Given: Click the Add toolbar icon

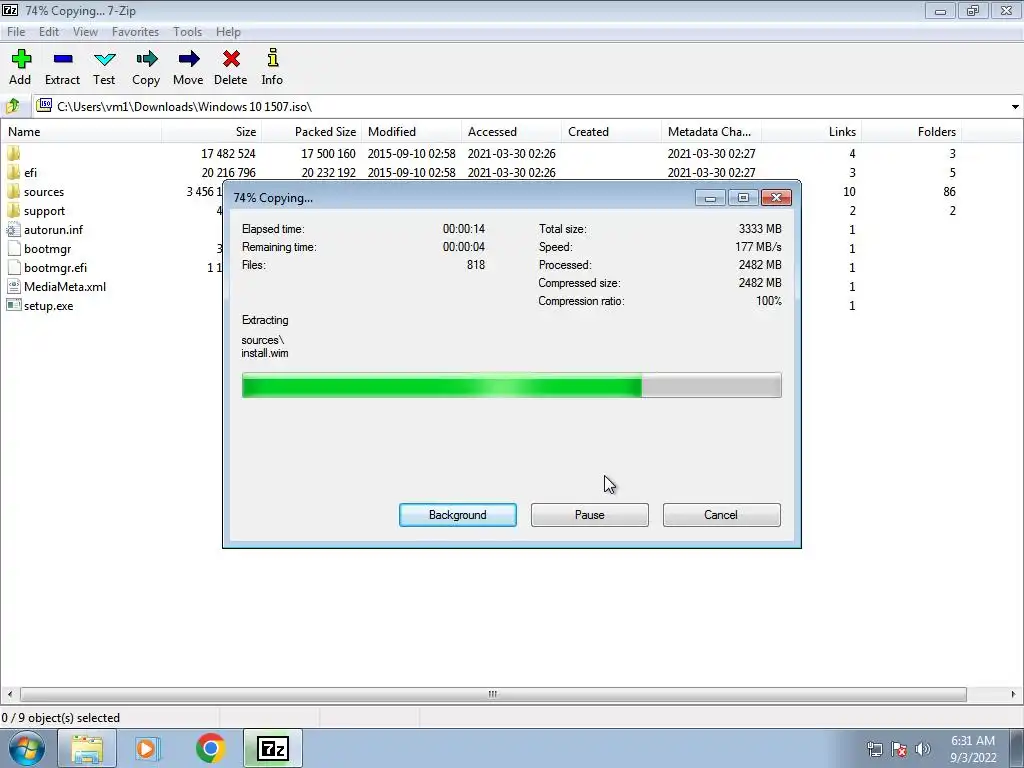Looking at the screenshot, I should (x=21, y=59).
